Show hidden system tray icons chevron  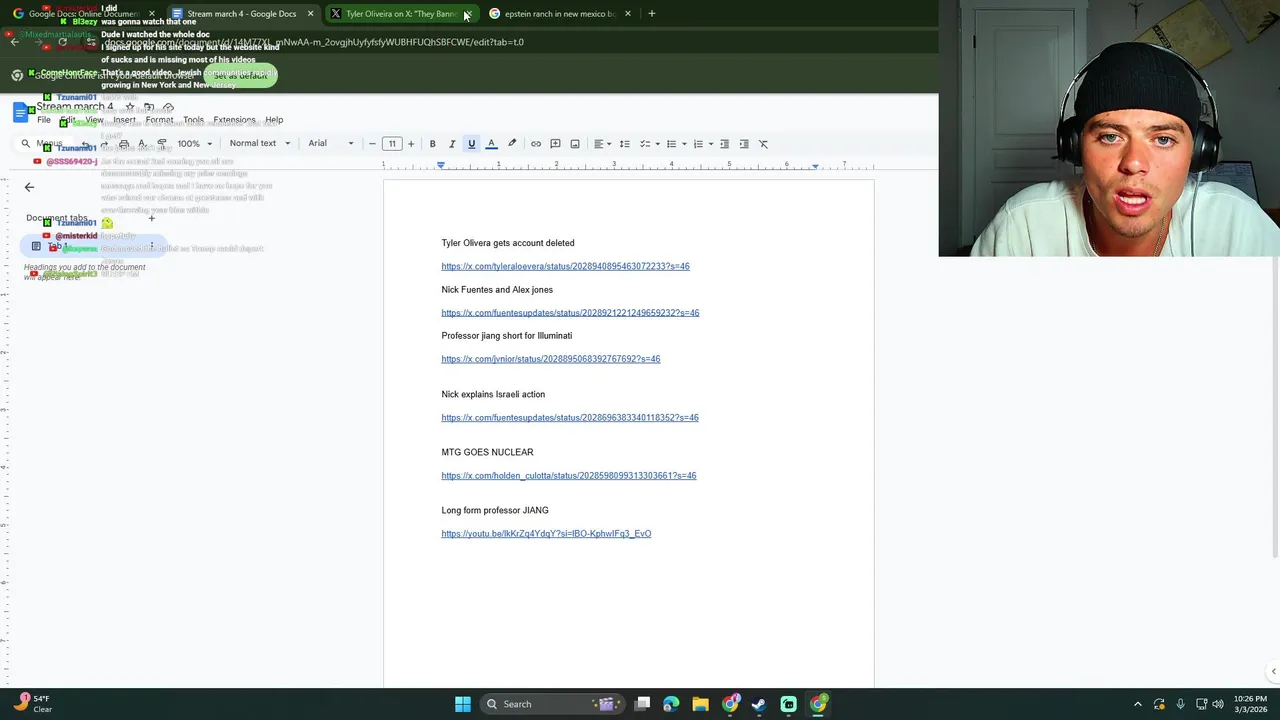(1138, 704)
